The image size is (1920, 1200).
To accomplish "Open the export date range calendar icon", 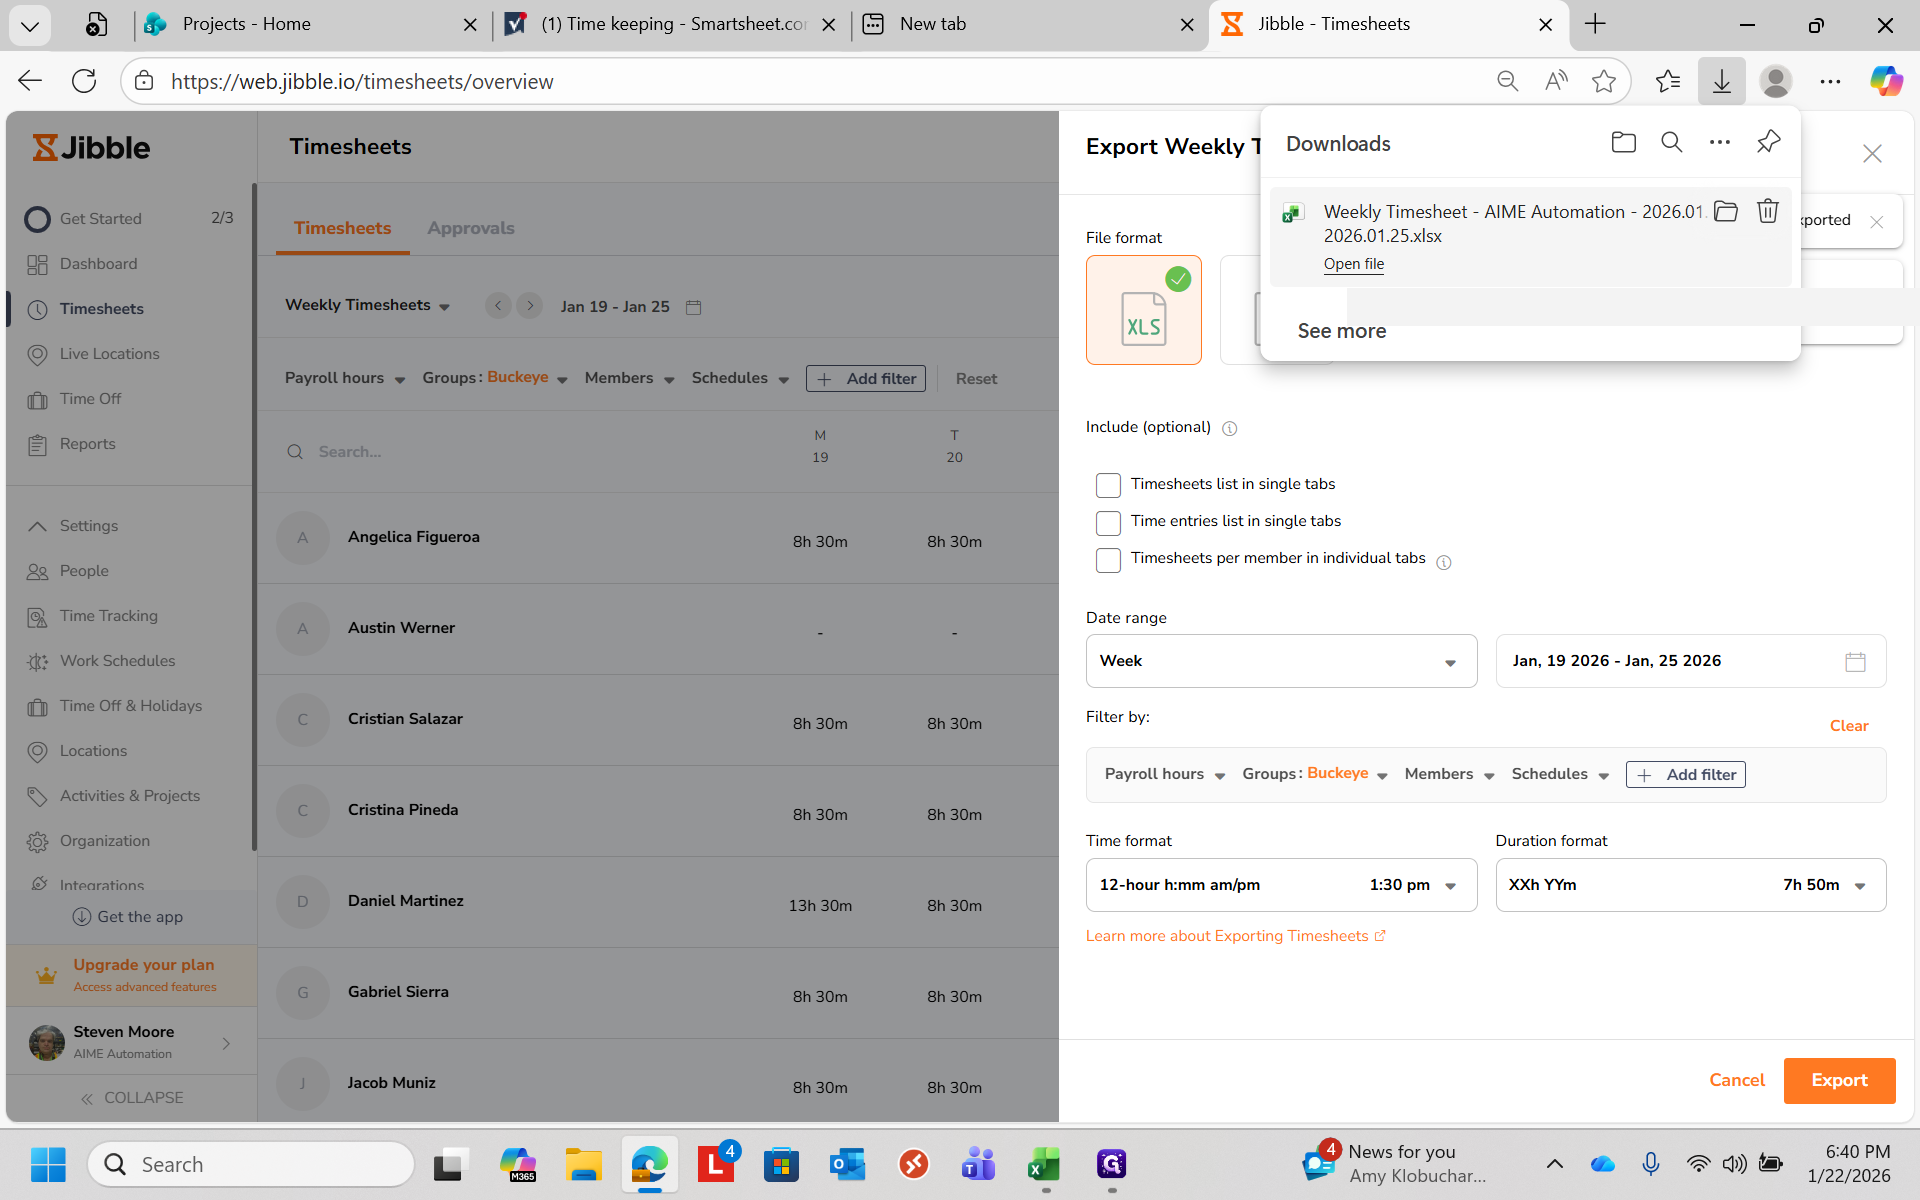I will tap(1855, 661).
